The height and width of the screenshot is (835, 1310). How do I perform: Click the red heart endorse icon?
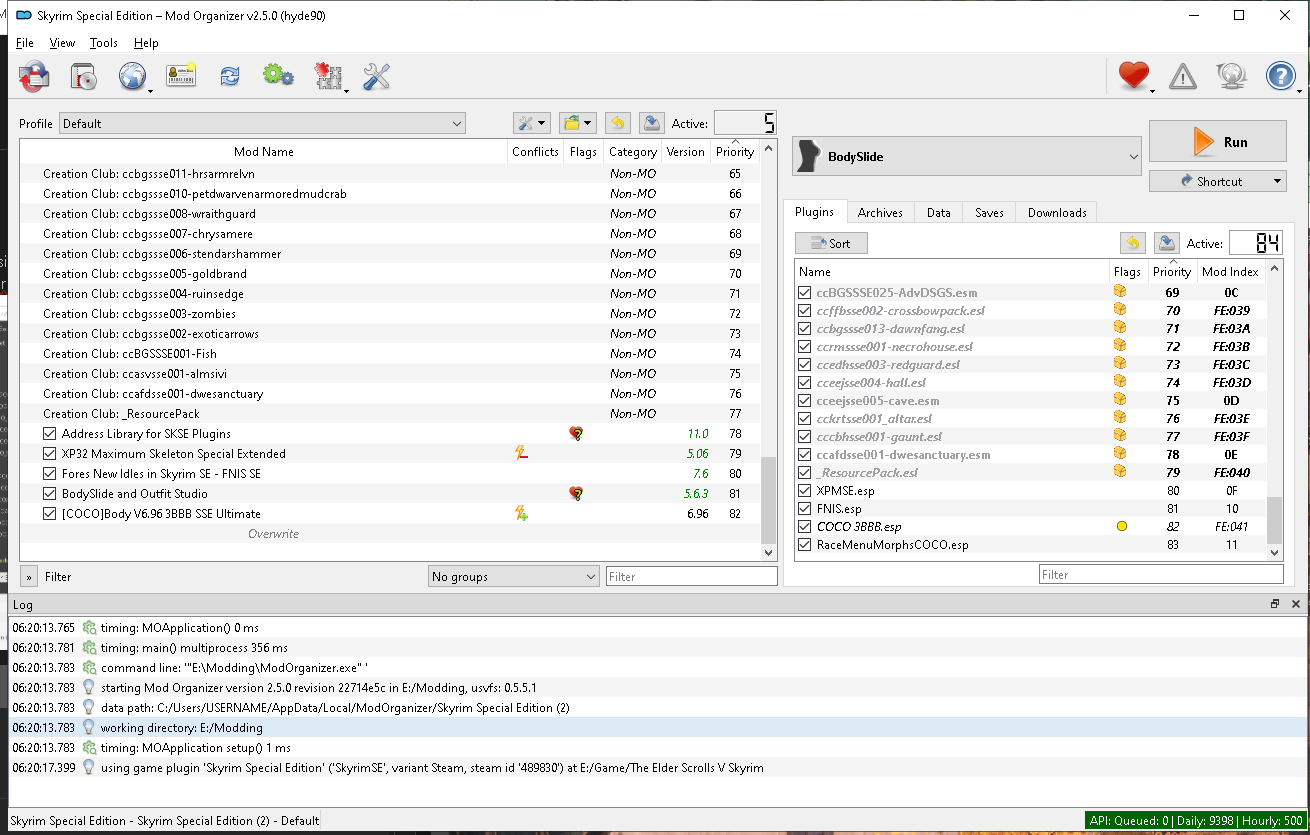tap(1133, 76)
